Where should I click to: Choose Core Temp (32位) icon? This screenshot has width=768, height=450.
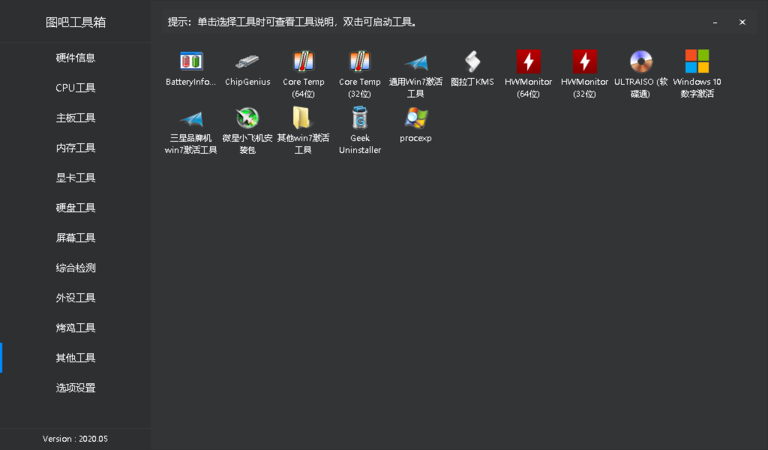360,62
